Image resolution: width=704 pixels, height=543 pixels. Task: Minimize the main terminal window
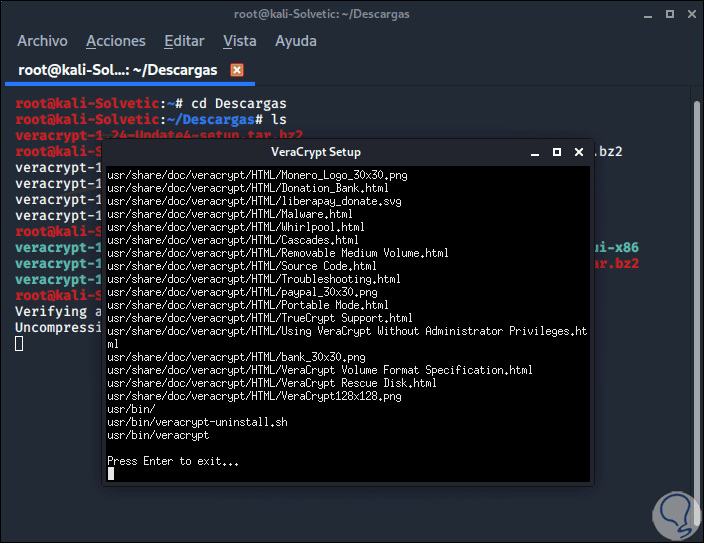point(648,14)
